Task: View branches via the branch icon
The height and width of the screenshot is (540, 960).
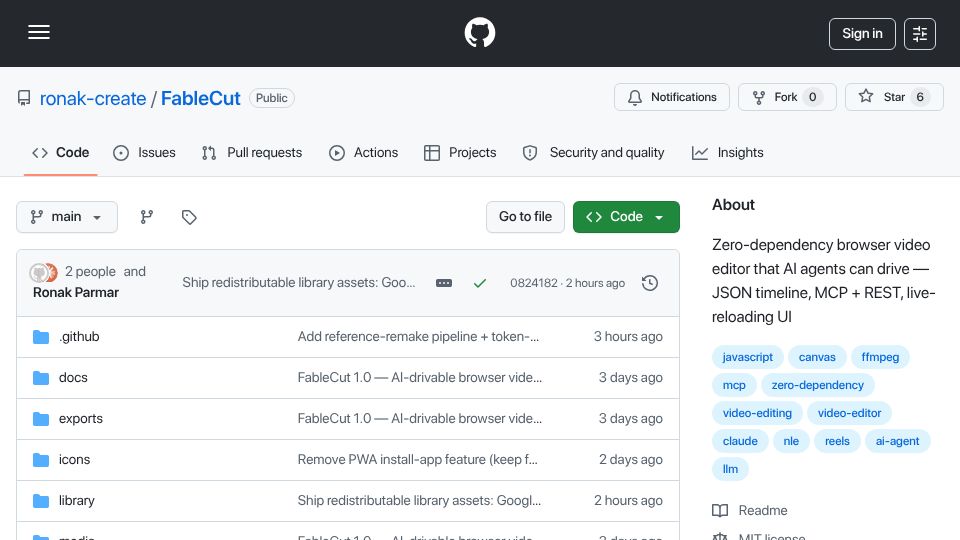Action: (x=146, y=217)
